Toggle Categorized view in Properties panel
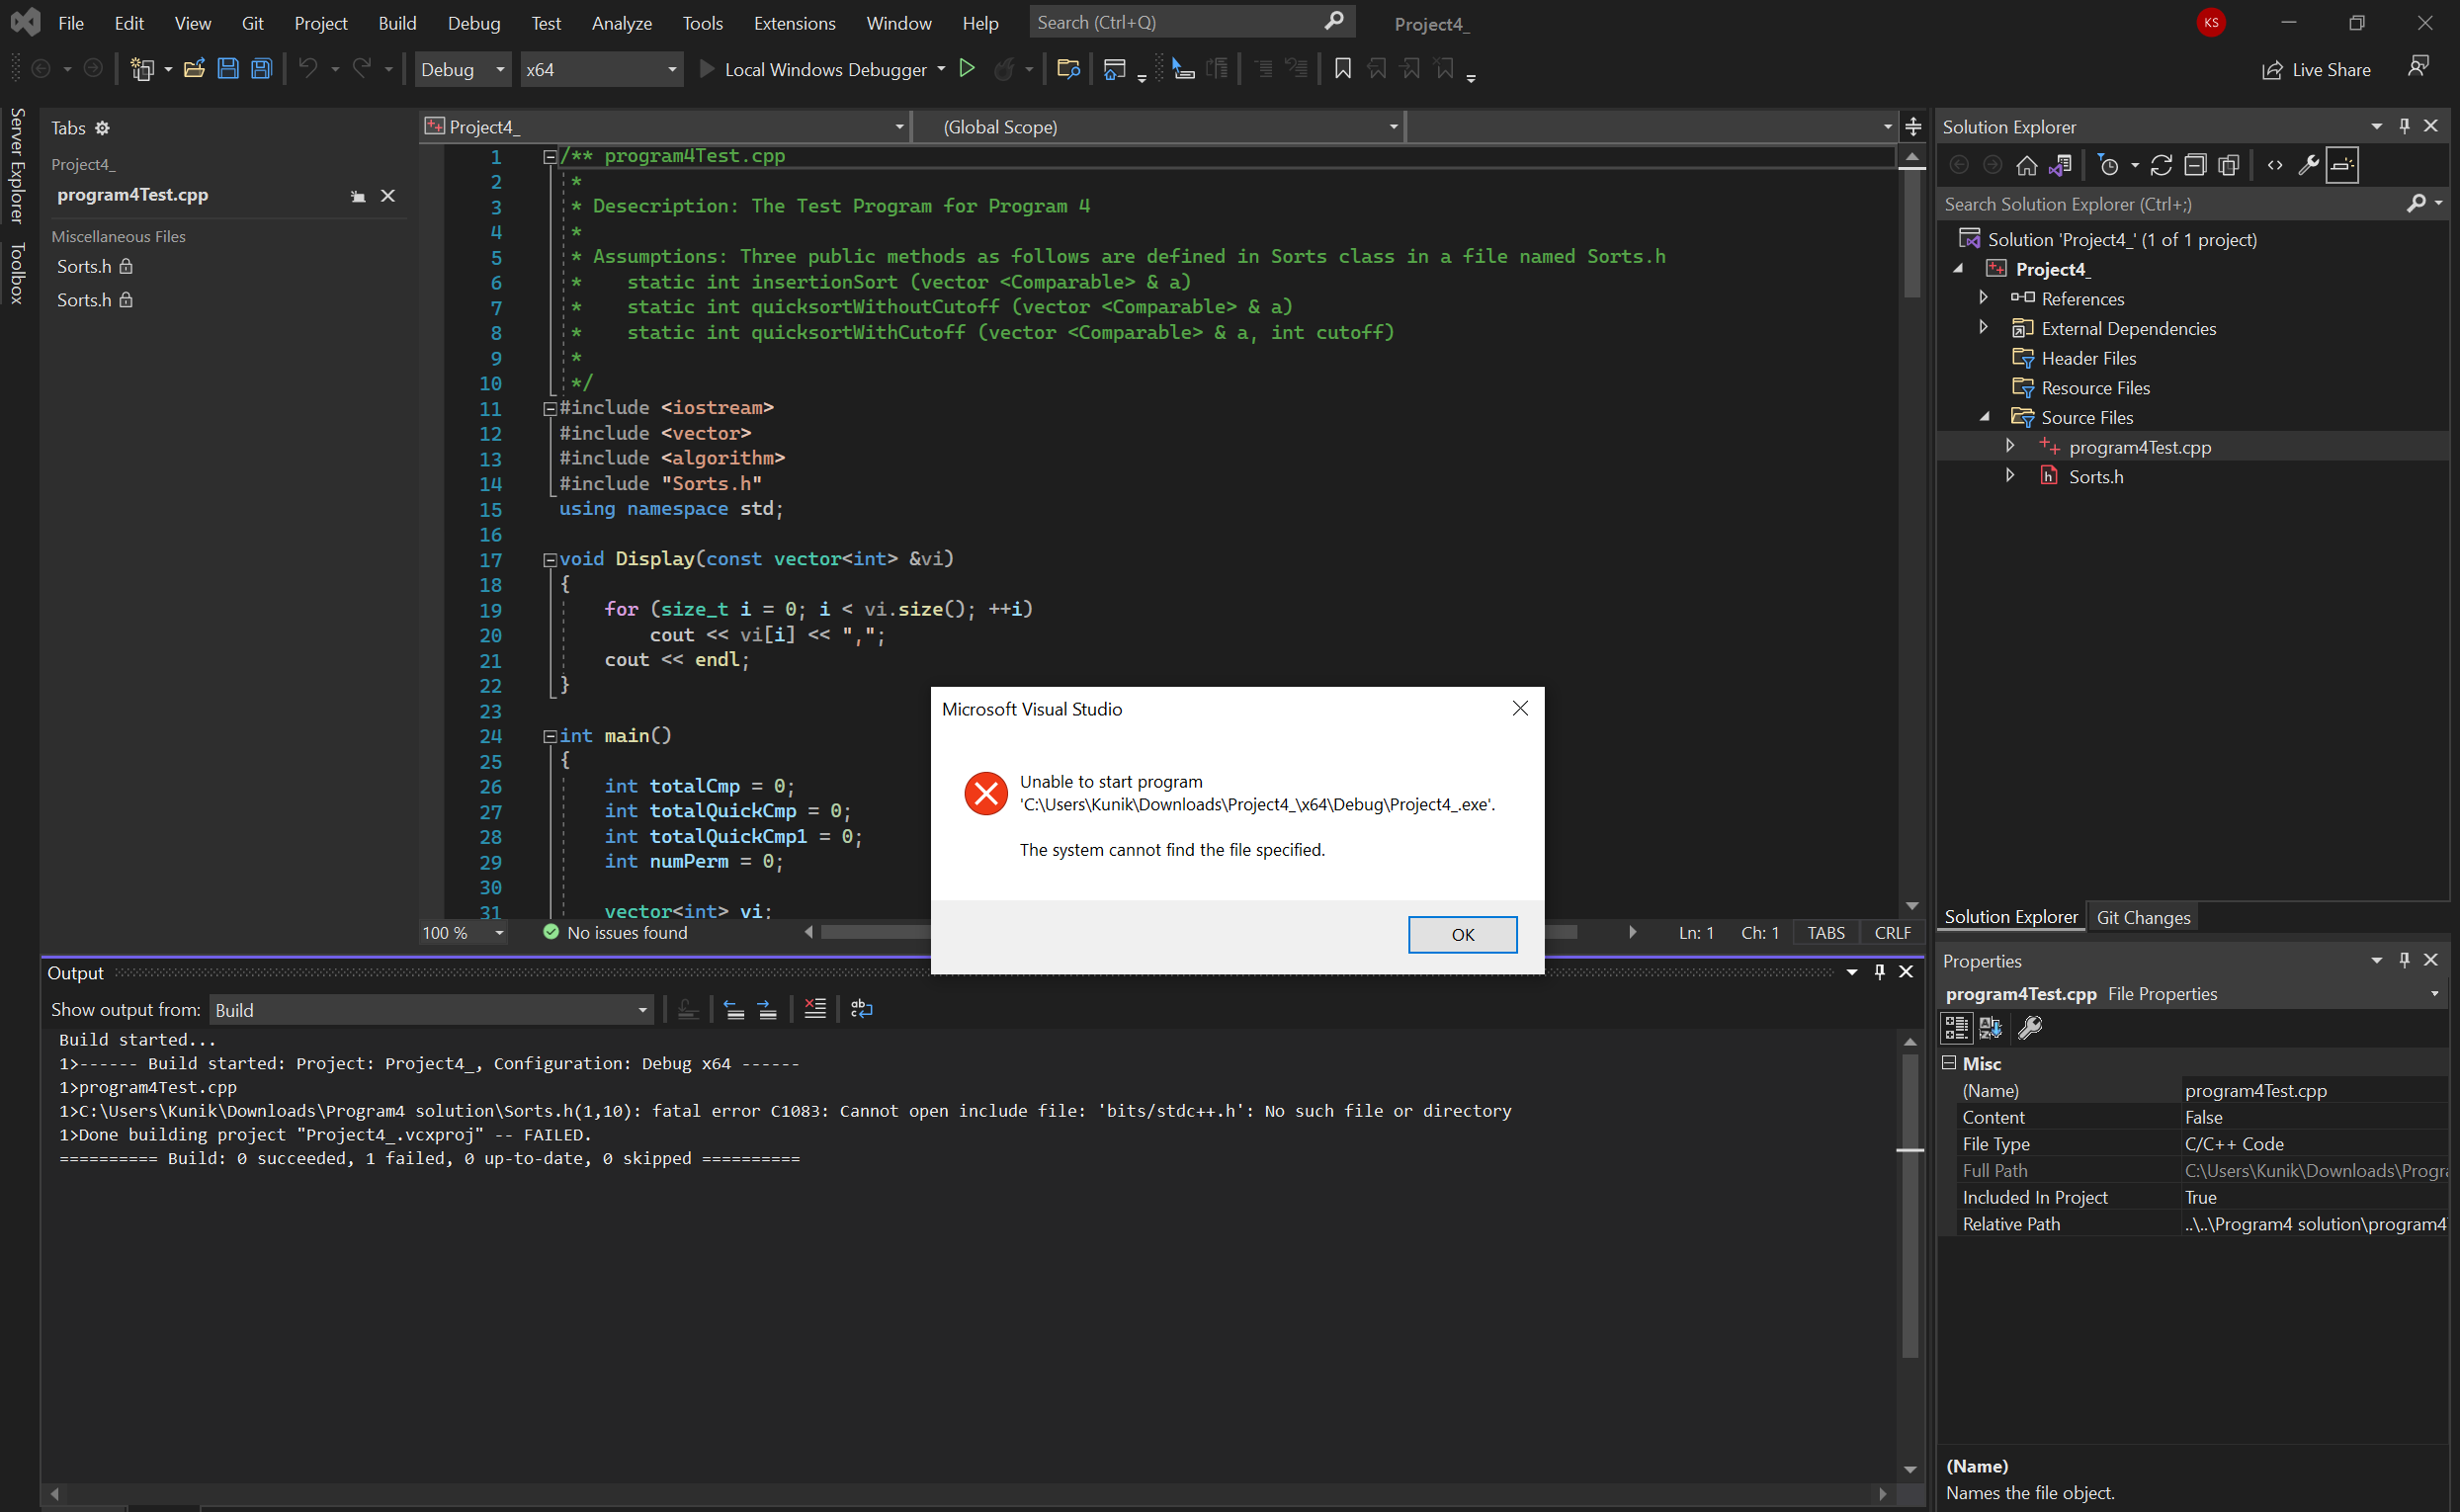 point(1956,1027)
